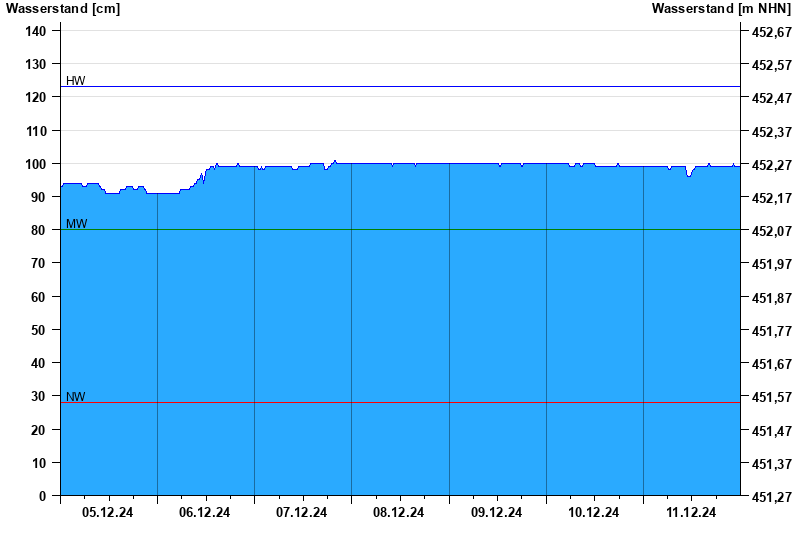Click the 452,07 value on right axis
Viewport: 800px width, 550px height.
click(771, 231)
